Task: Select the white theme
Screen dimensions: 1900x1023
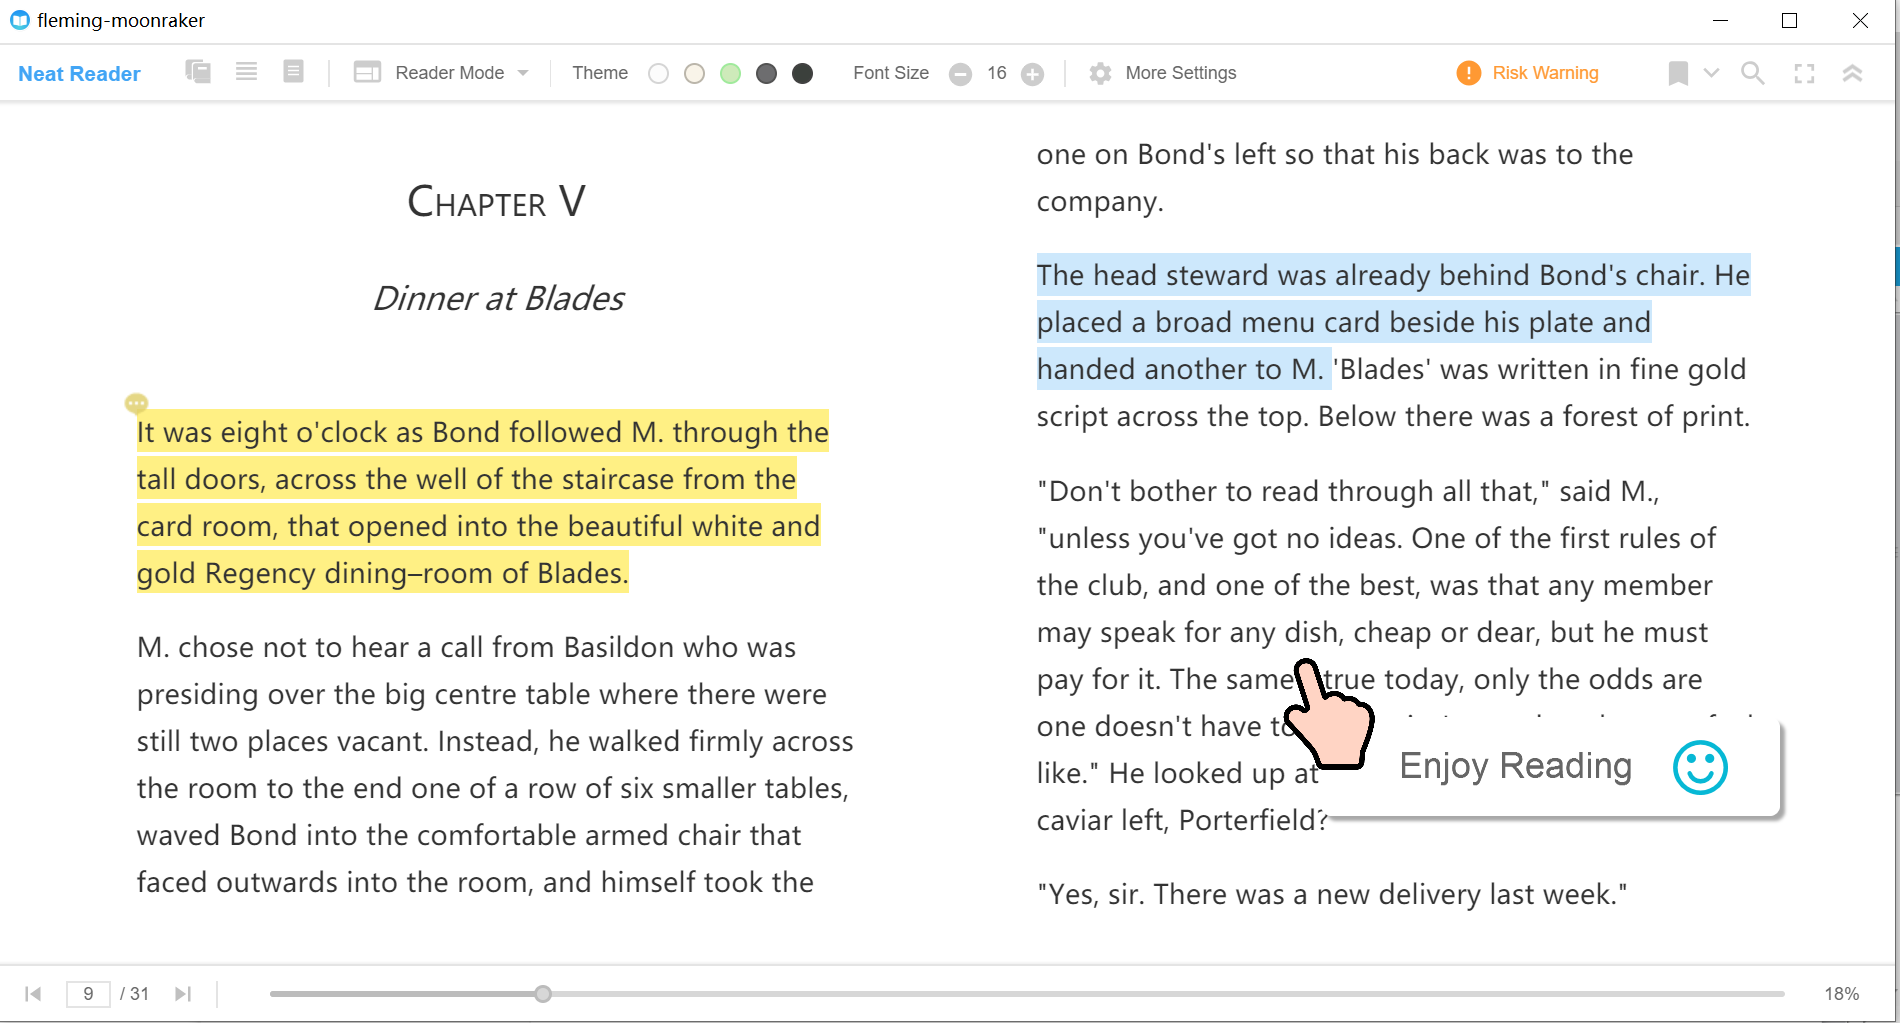Action: click(x=658, y=73)
